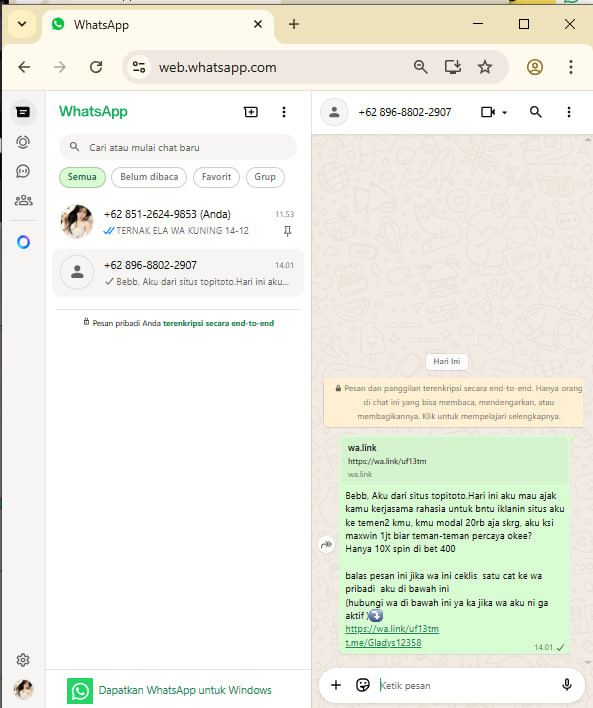Select the WhatsApp browser tab
Screen dimensions: 593x708
click(x=158, y=25)
